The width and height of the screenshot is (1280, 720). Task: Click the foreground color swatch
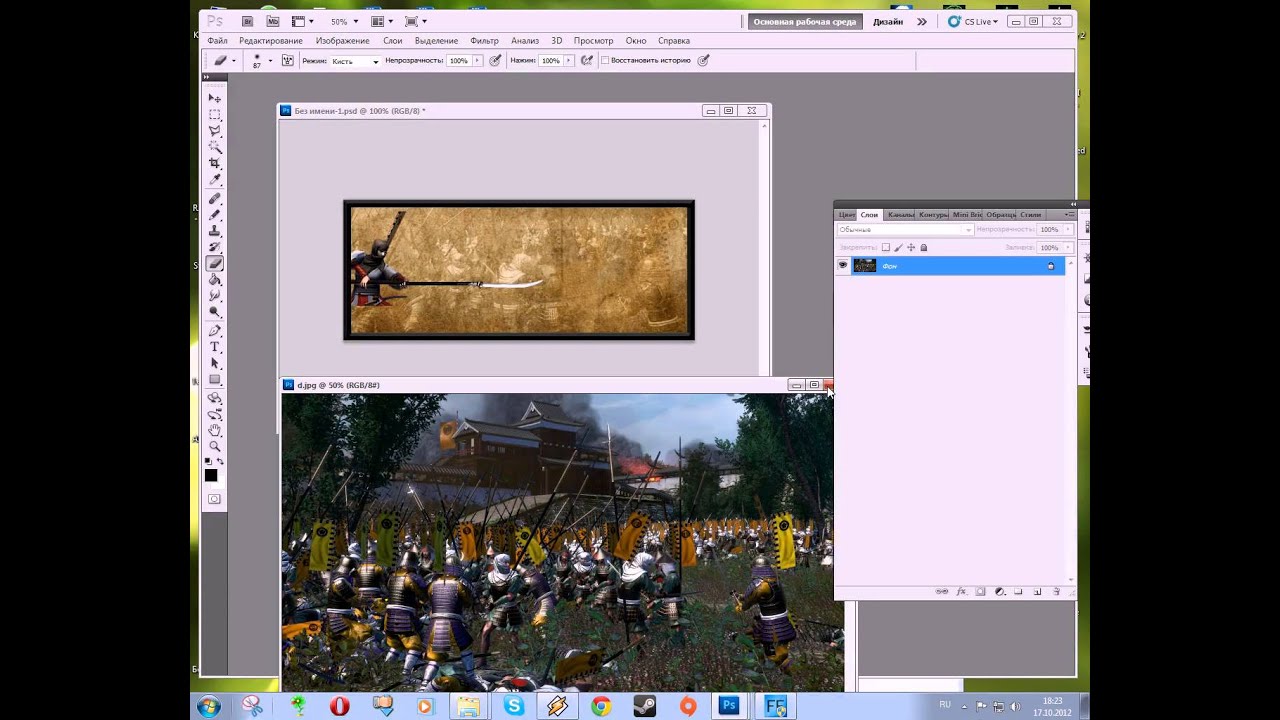point(211,476)
